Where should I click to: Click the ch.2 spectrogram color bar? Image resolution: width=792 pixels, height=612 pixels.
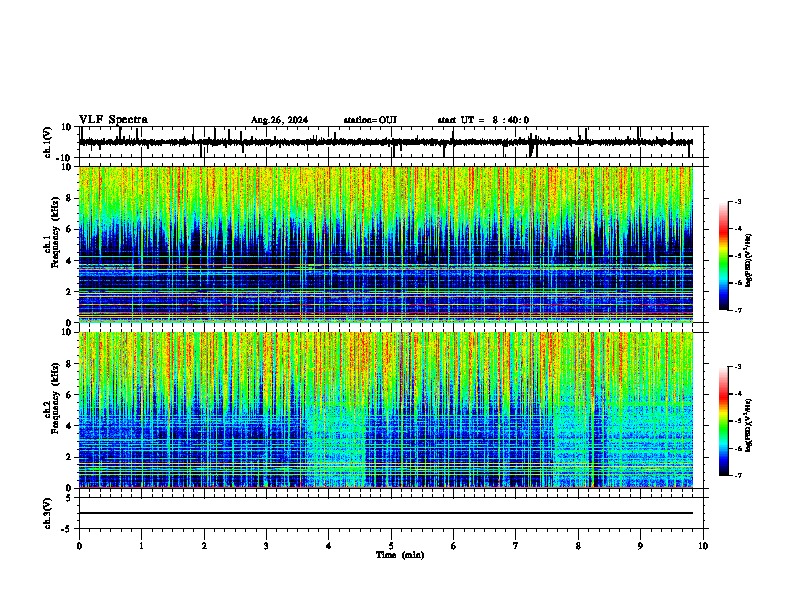click(723, 421)
